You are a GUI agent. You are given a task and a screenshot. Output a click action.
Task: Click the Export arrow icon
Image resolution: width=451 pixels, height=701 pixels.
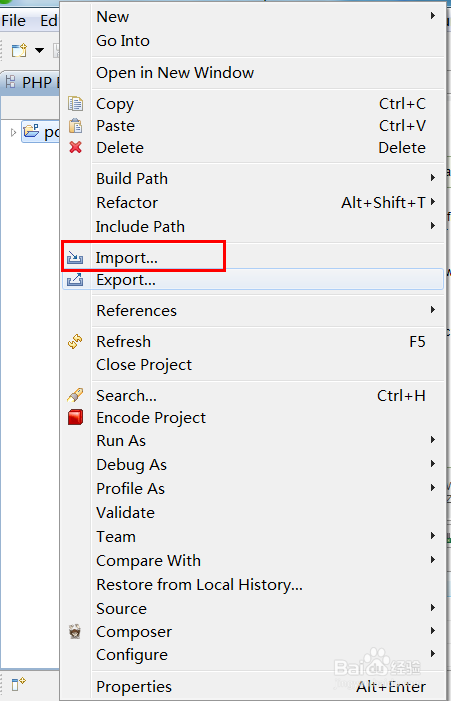click(x=75, y=280)
